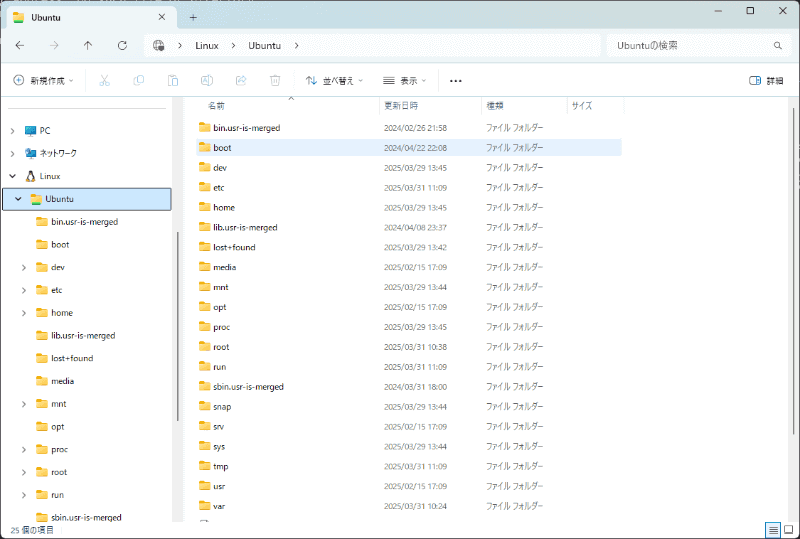Expand chevron after Linux breadcrumb
The height and width of the screenshot is (539, 800).
pos(233,45)
